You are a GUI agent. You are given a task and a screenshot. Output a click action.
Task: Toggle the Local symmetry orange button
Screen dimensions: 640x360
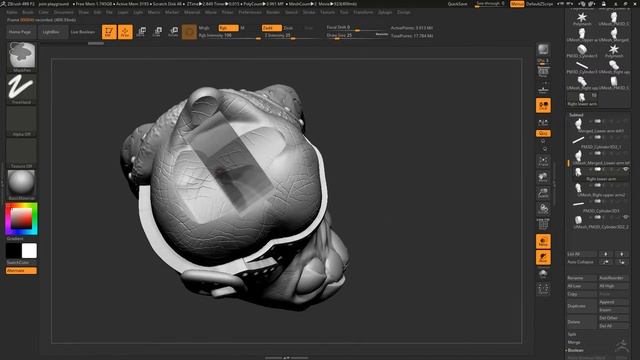click(543, 105)
